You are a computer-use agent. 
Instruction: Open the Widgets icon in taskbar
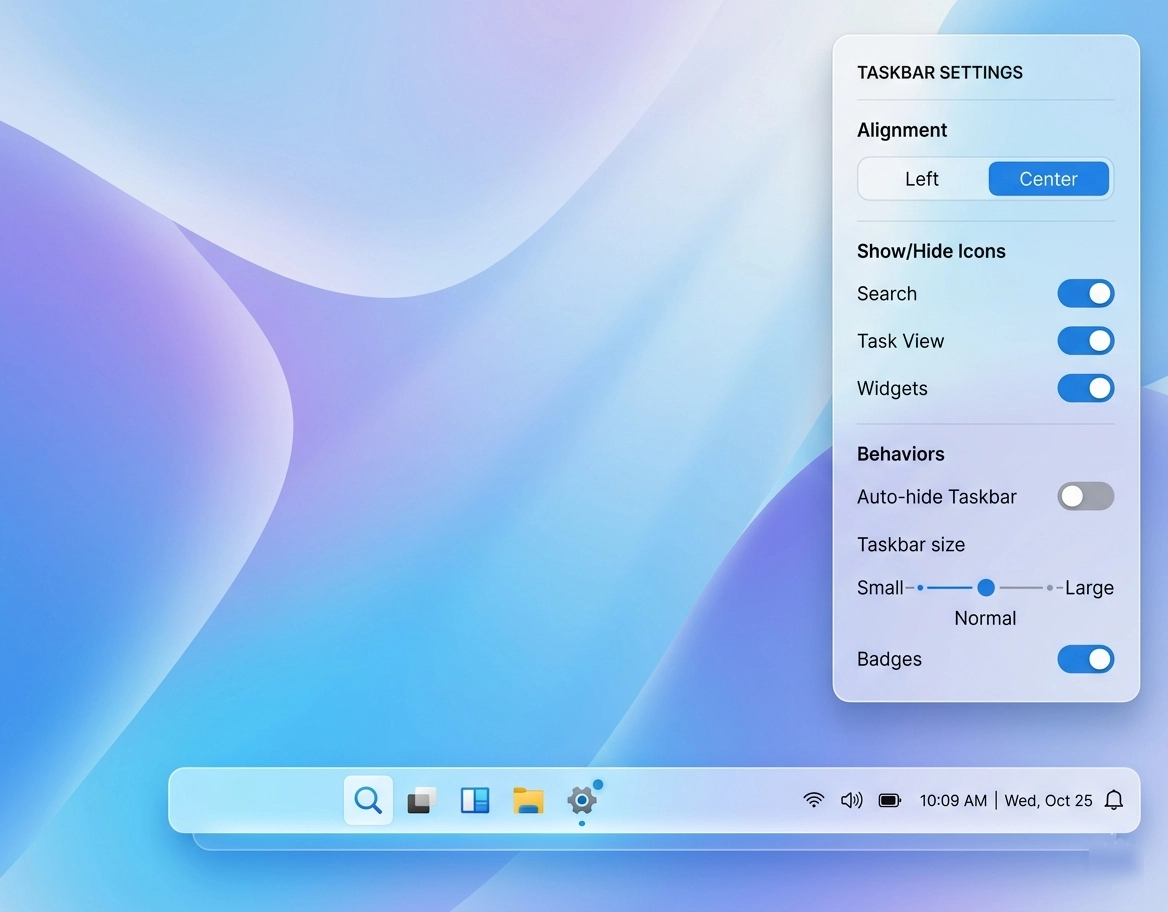(x=474, y=800)
